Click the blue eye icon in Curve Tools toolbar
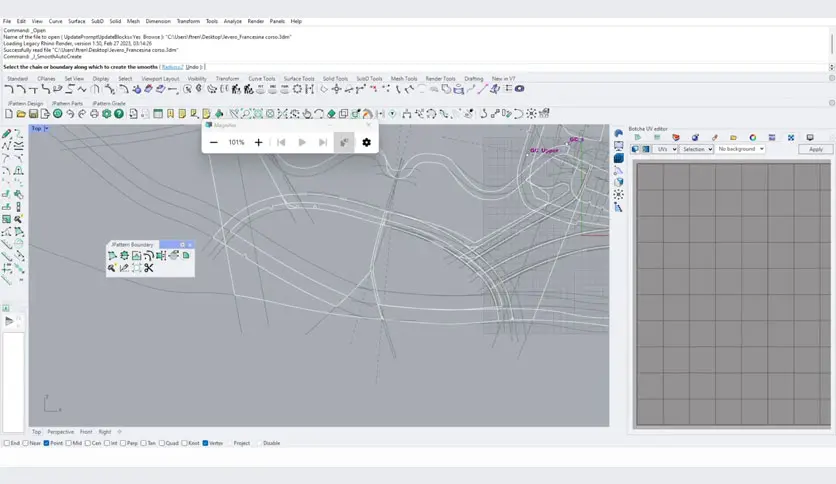Image resolution: width=836 pixels, height=484 pixels. 519,88
